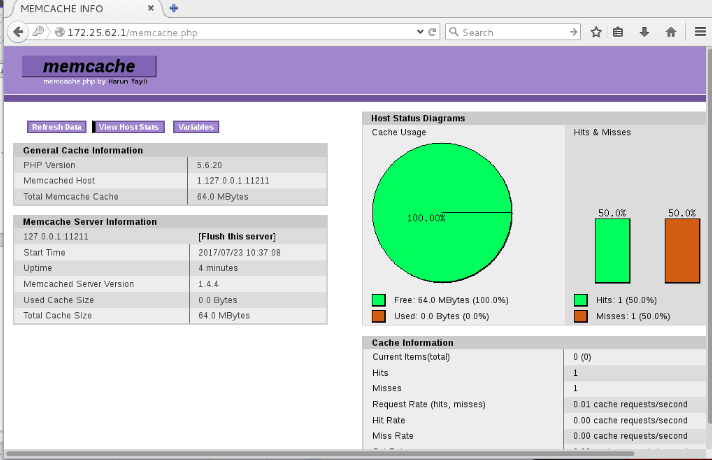712x460 pixels.
Task: Click the vertical scrollbar on the right
Action: tap(709, 236)
